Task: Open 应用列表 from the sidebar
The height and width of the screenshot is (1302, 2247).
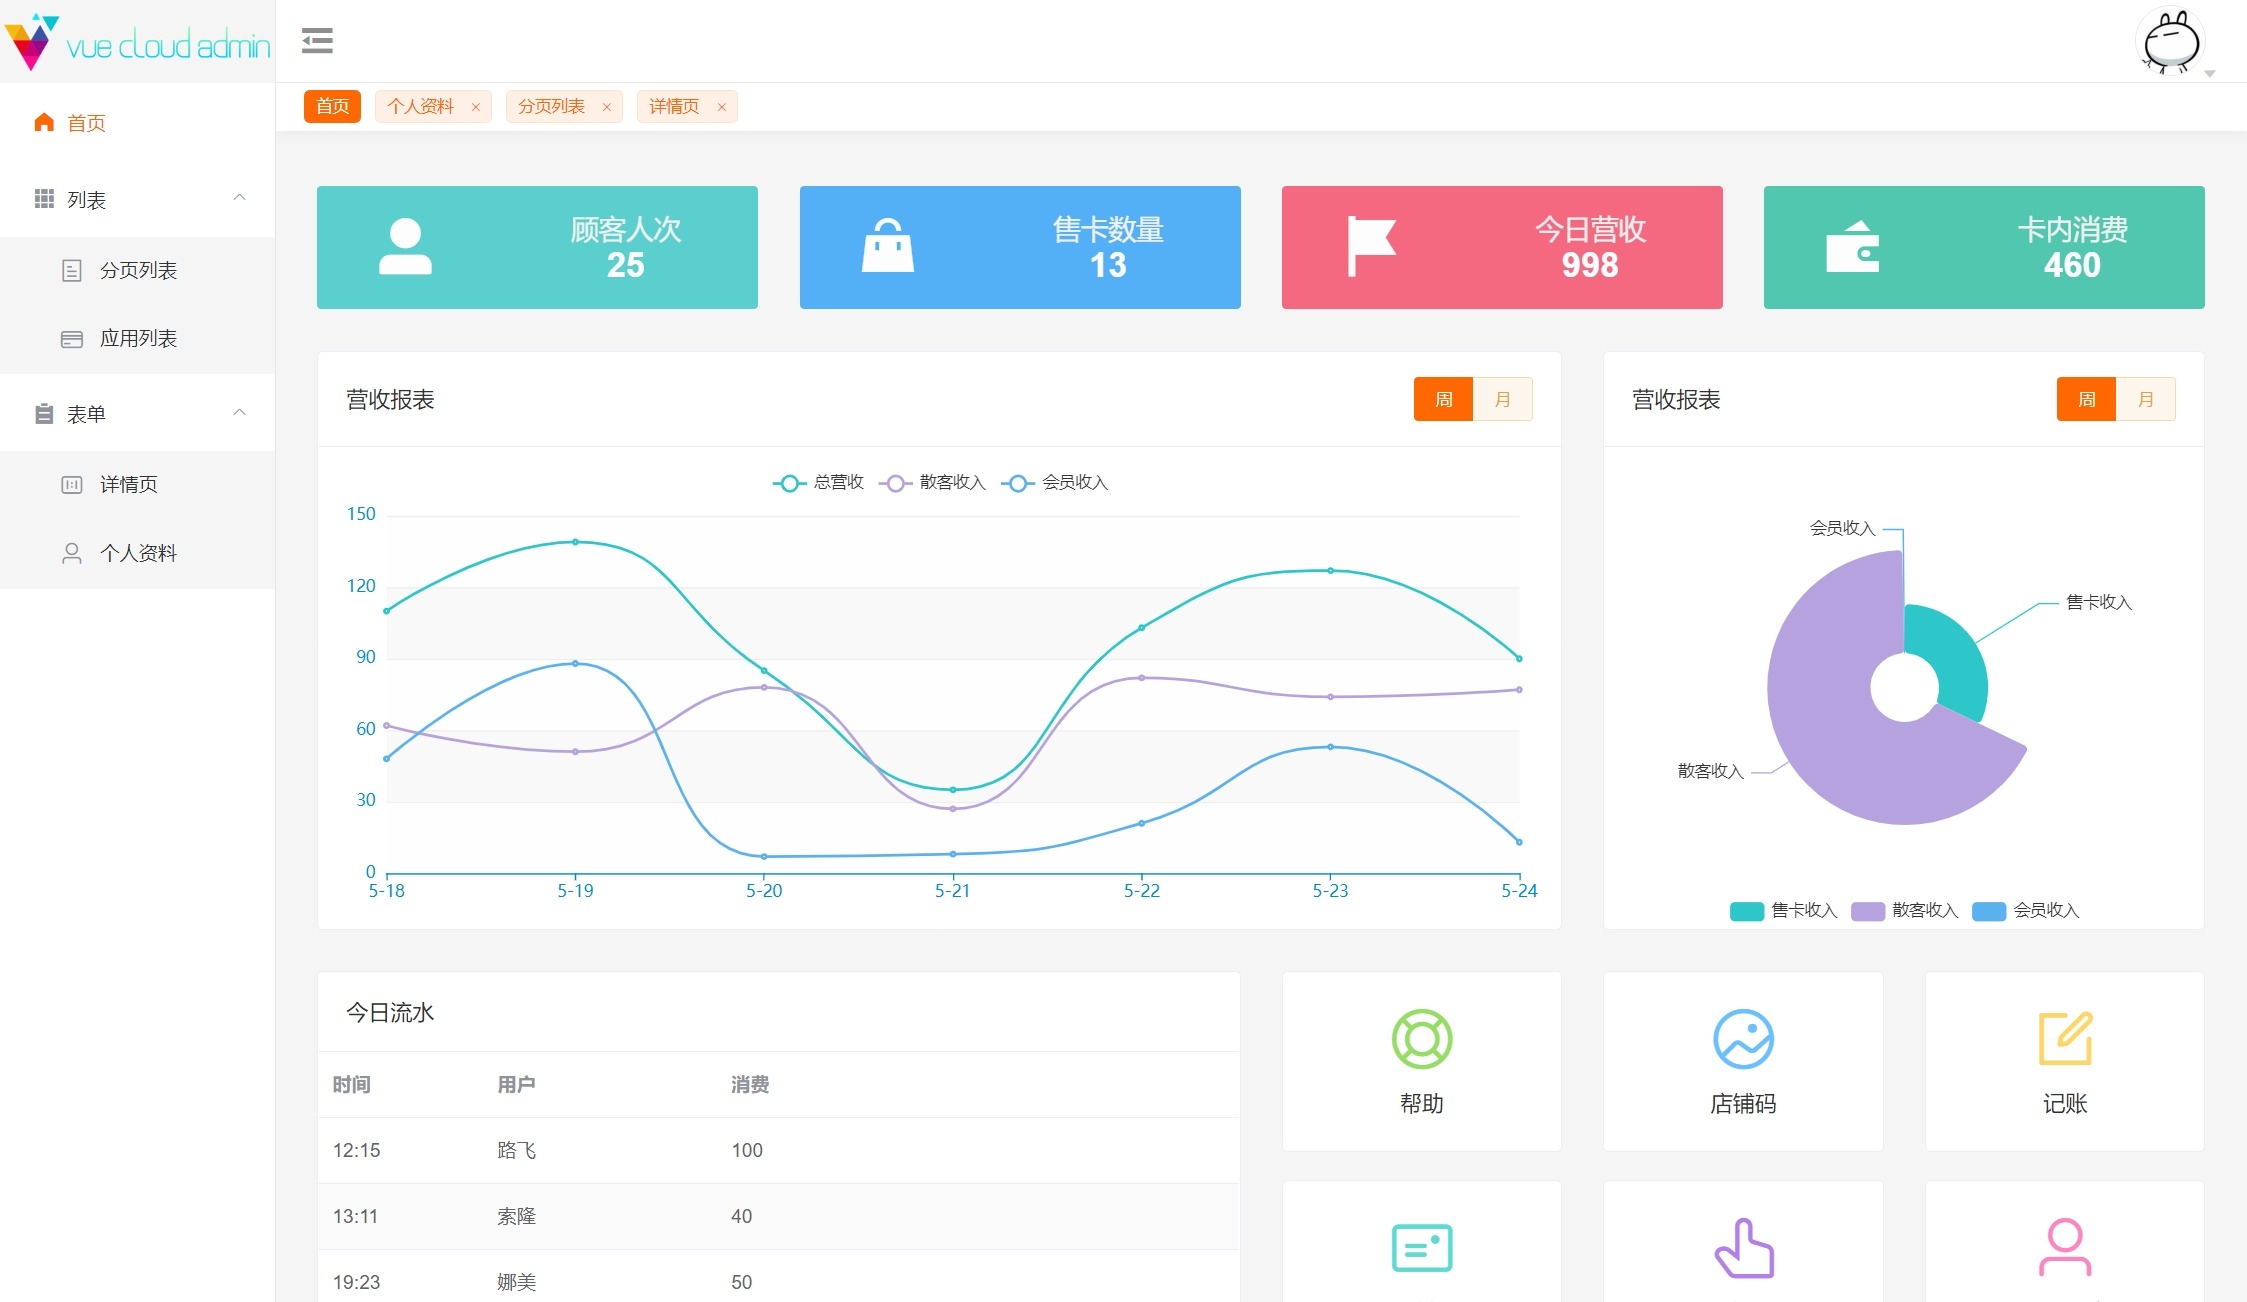Action: pos(138,338)
